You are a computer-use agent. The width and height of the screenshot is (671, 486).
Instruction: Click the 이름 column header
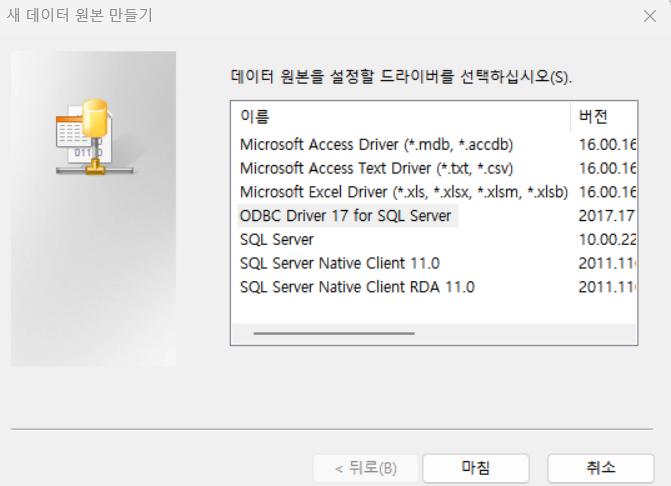pos(401,116)
